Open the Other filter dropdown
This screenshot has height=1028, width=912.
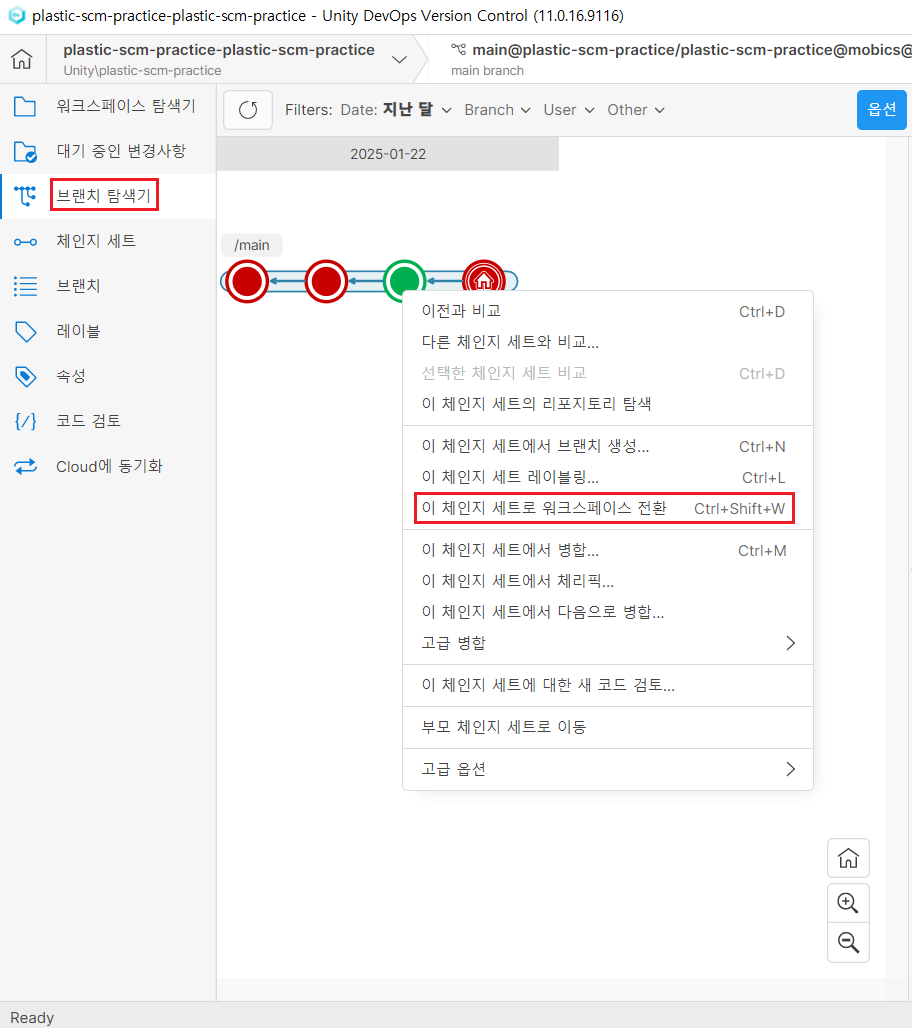pos(635,109)
